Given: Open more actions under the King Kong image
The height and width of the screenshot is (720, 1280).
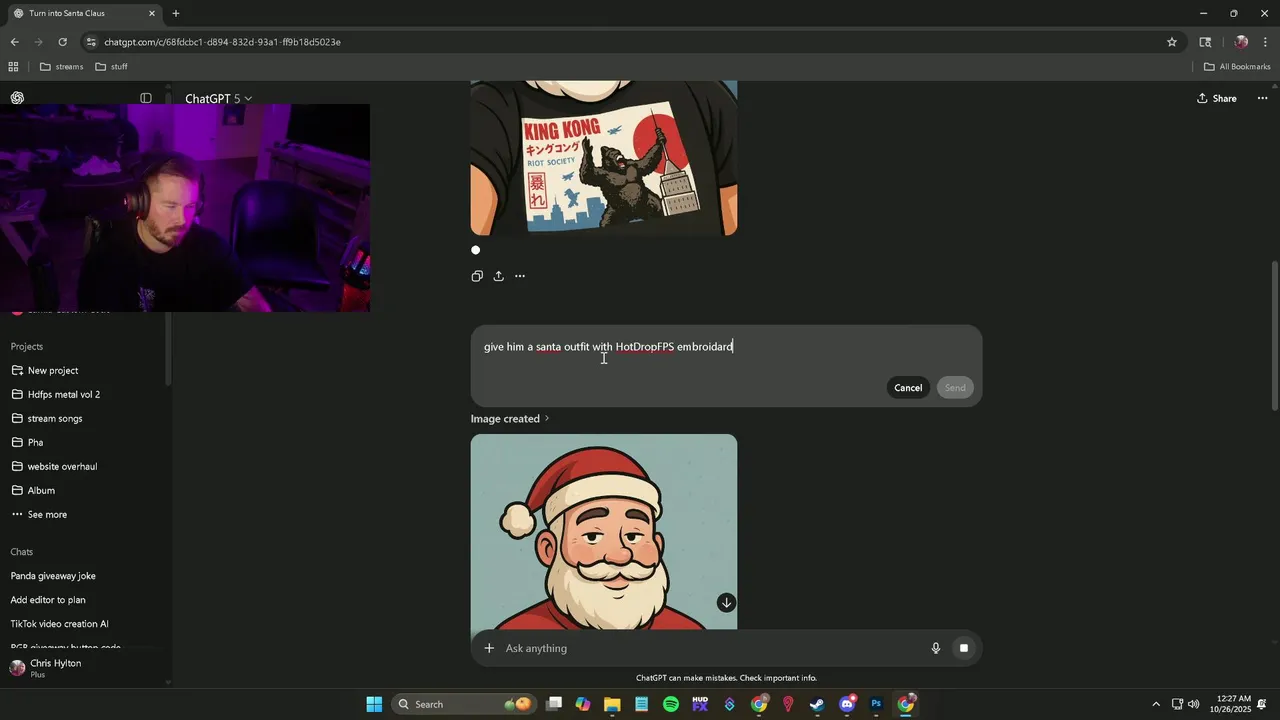Looking at the screenshot, I should [520, 276].
